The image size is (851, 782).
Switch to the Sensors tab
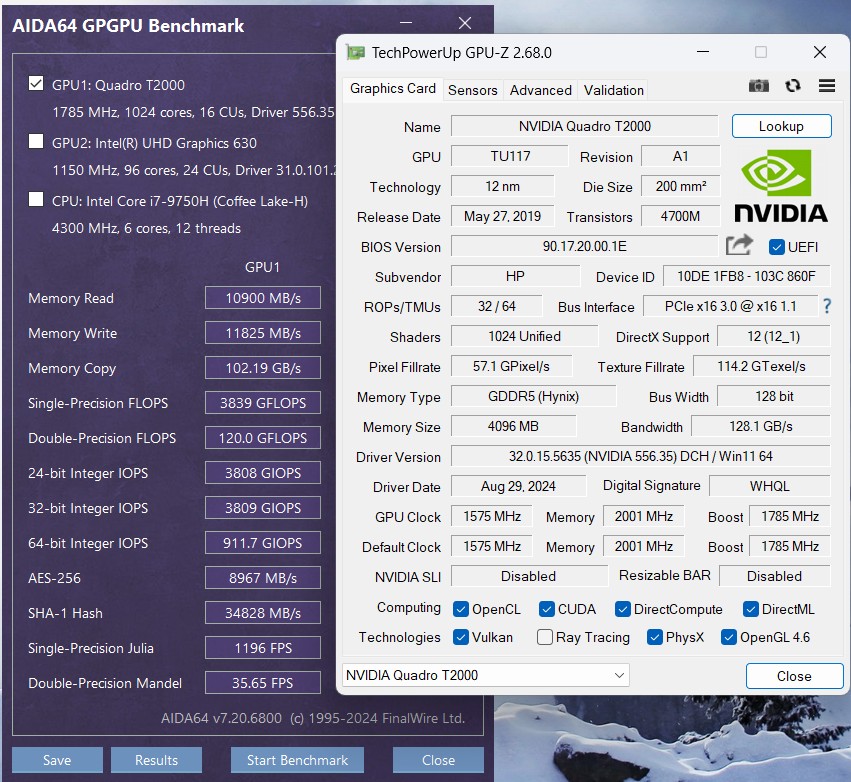point(472,90)
